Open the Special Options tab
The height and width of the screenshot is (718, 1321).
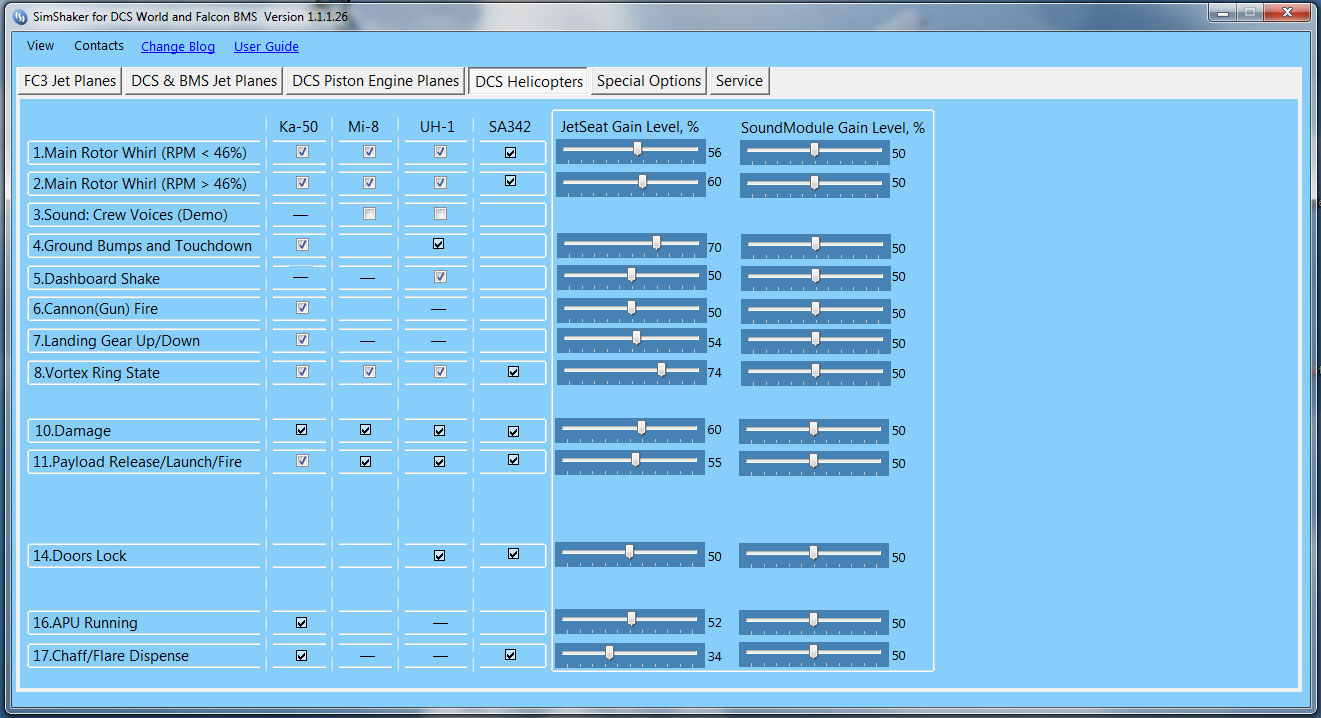tap(648, 81)
